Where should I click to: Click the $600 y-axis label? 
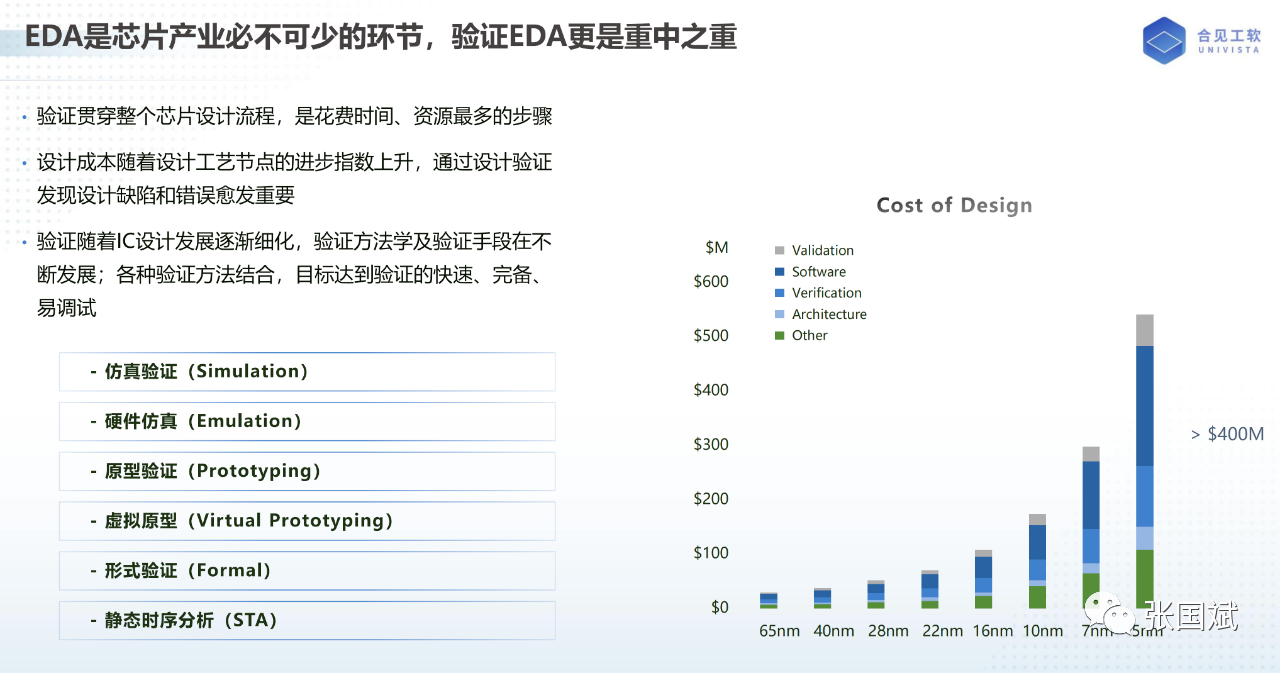click(x=711, y=282)
